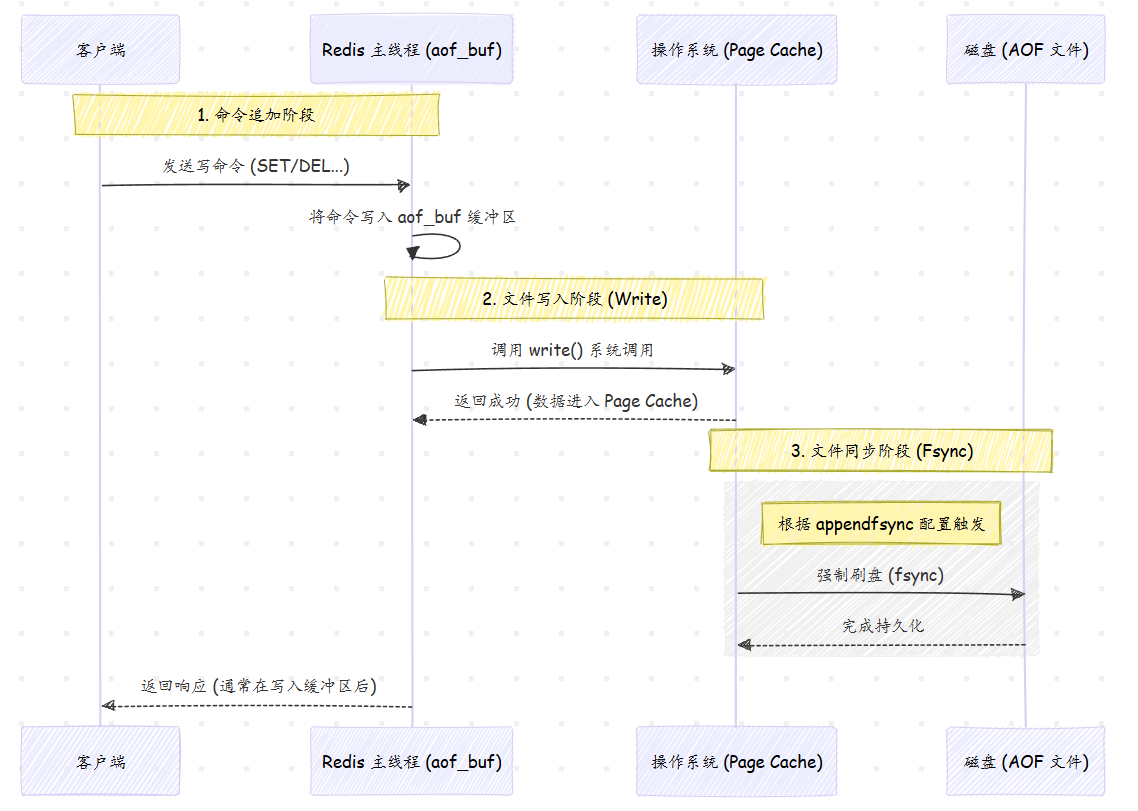Viewport: 1138px width, 811px height.
Task: Select the bottom Redis 主线程 (aof_buf) box
Action: coord(412,761)
